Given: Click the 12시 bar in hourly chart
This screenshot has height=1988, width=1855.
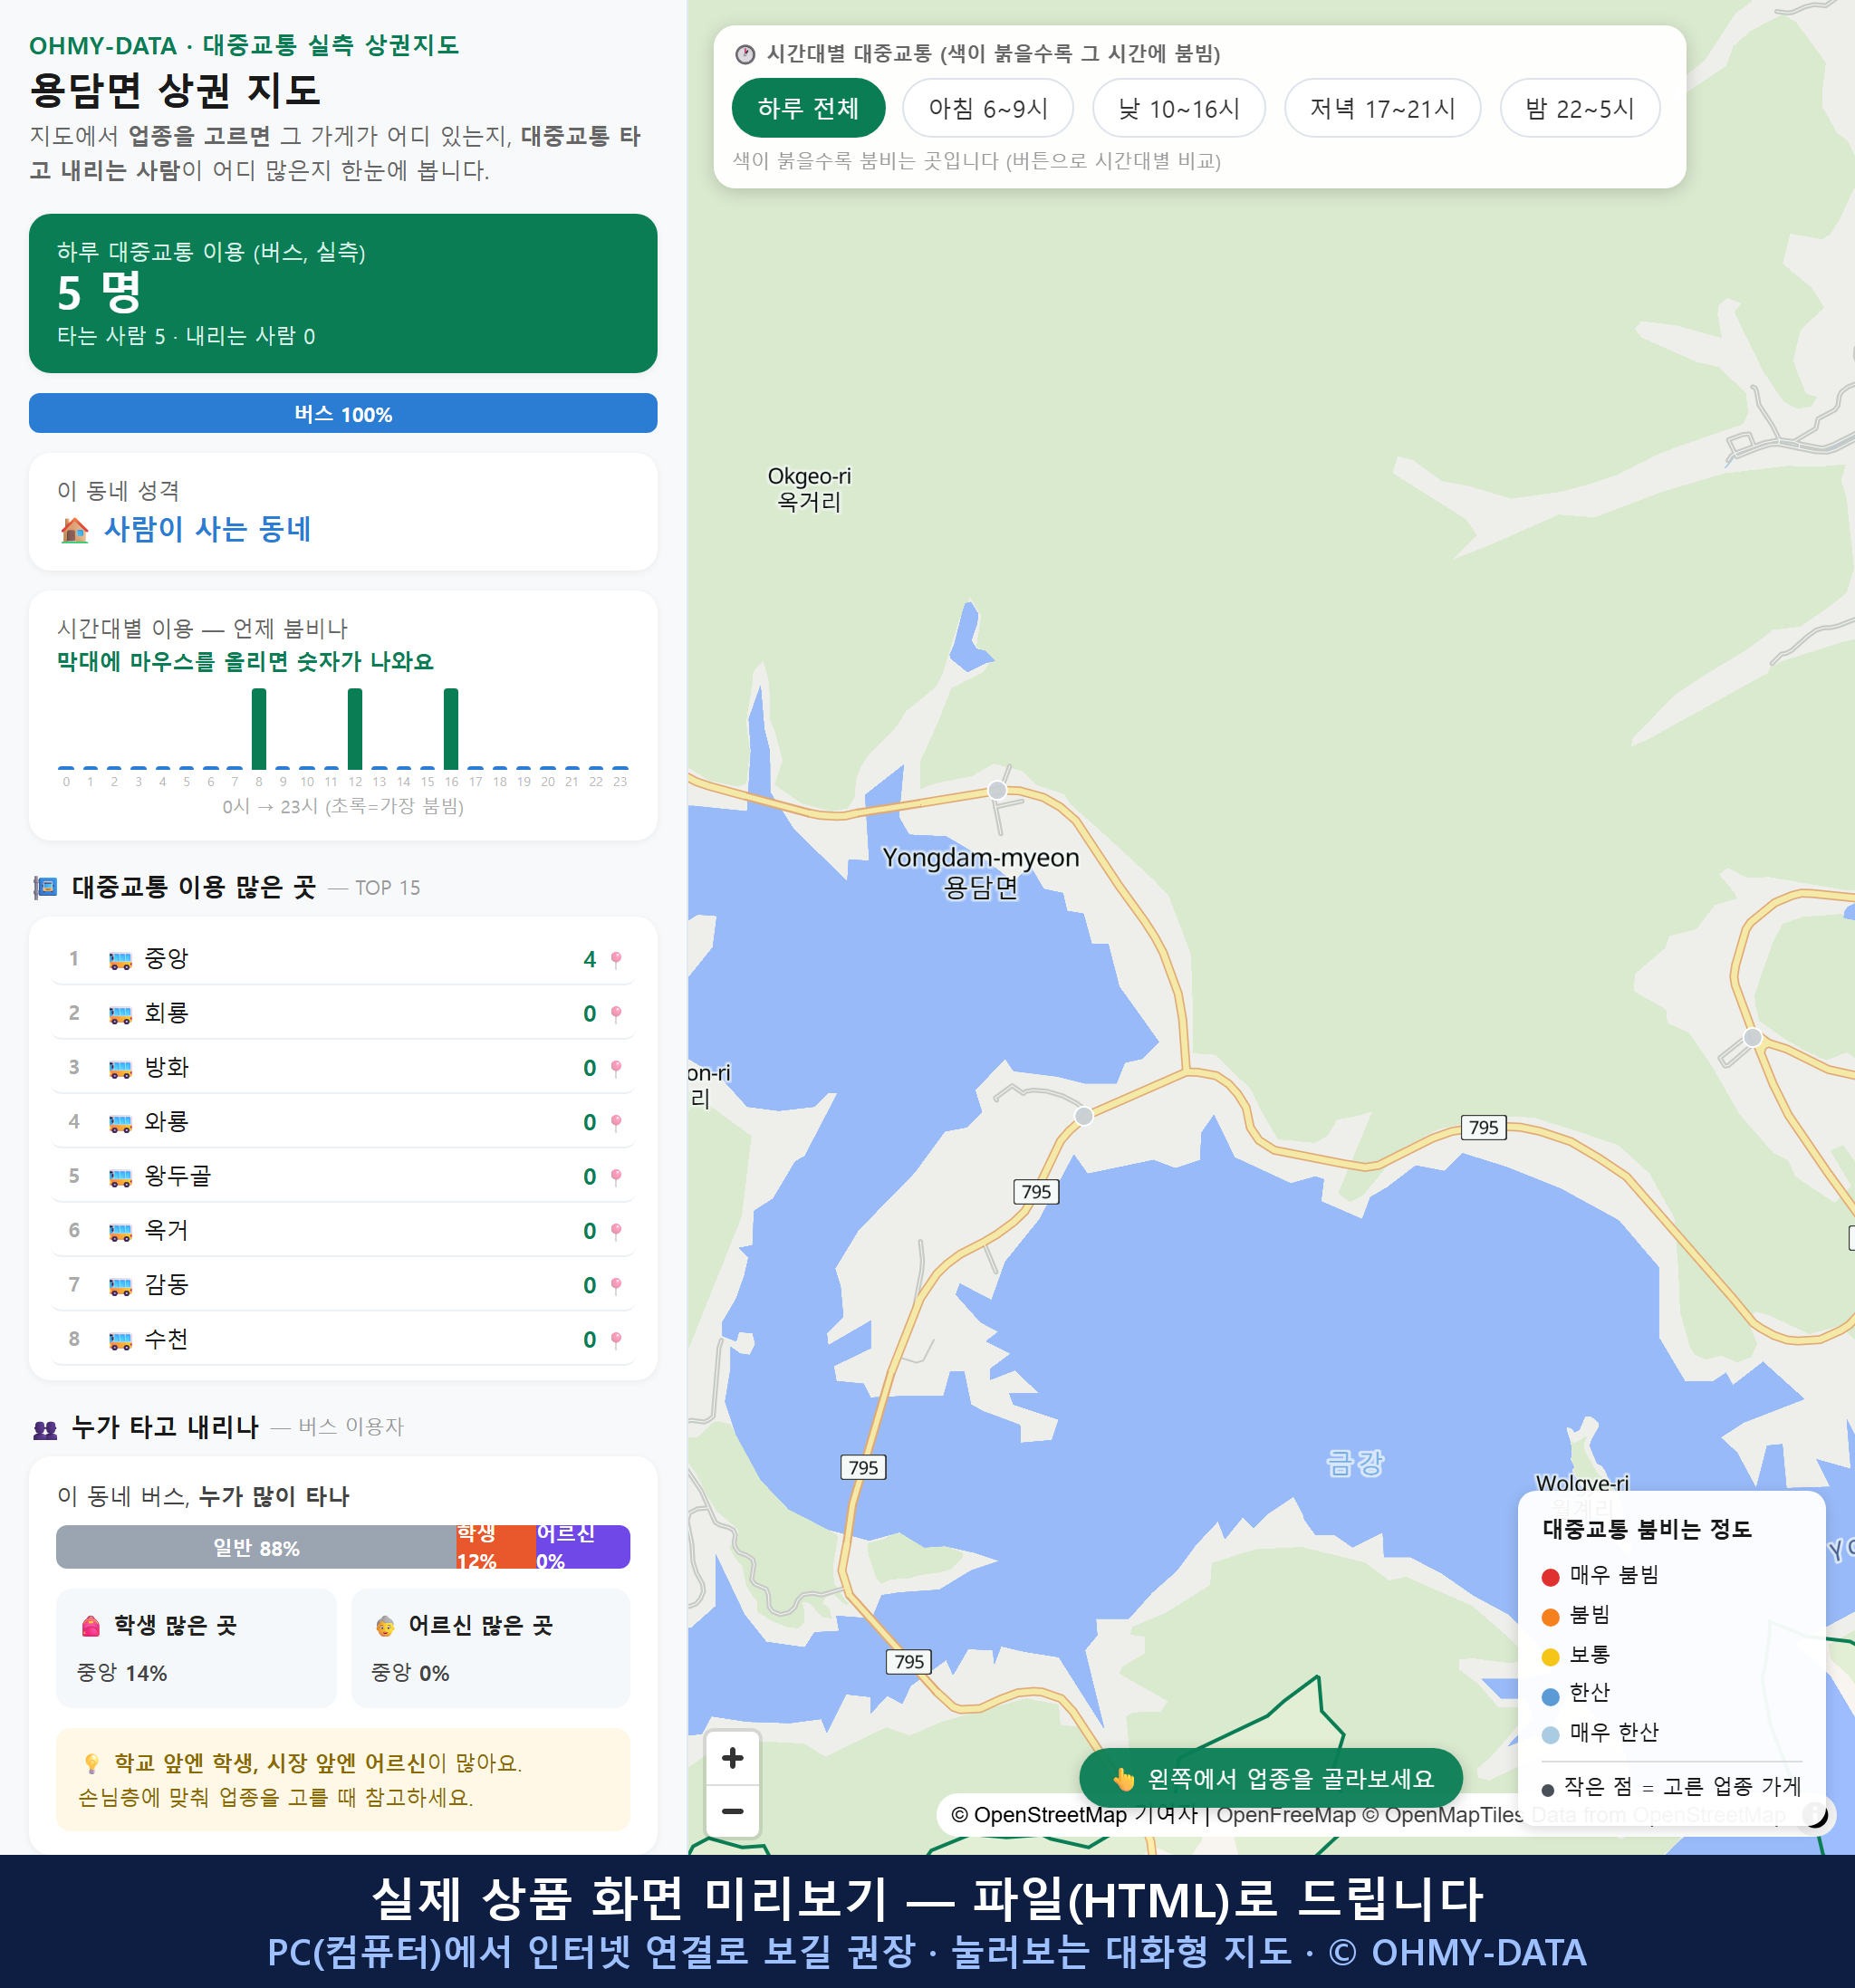Looking at the screenshot, I should tap(355, 728).
